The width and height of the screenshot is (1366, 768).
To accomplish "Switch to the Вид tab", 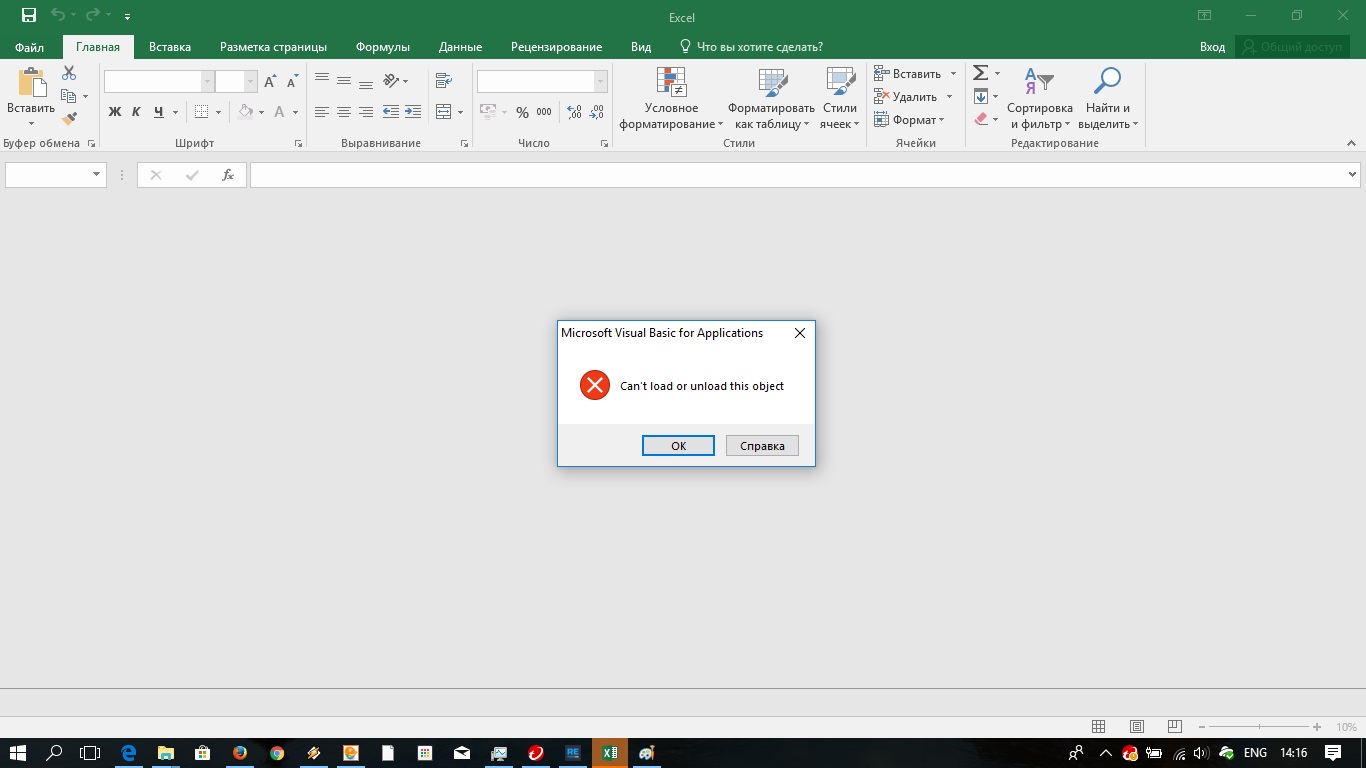I will [641, 47].
